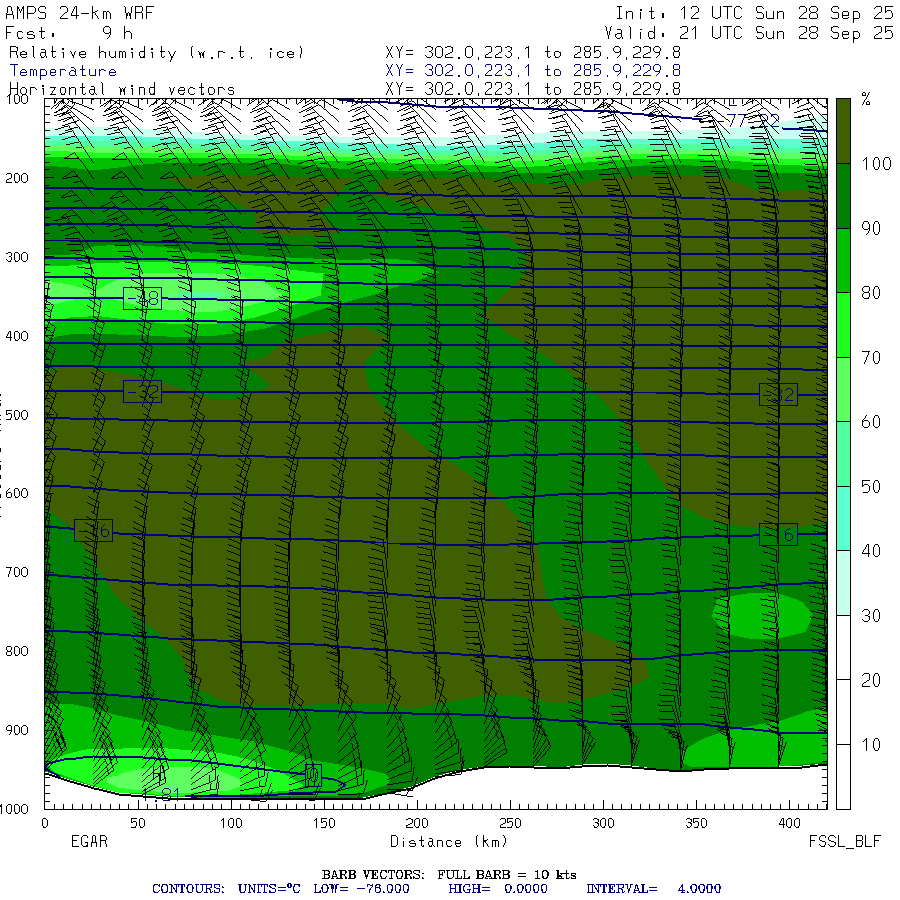Image resolution: width=900 pixels, height=900 pixels.
Task: Click the '50' tick on the distance axis
Action: tap(138, 823)
